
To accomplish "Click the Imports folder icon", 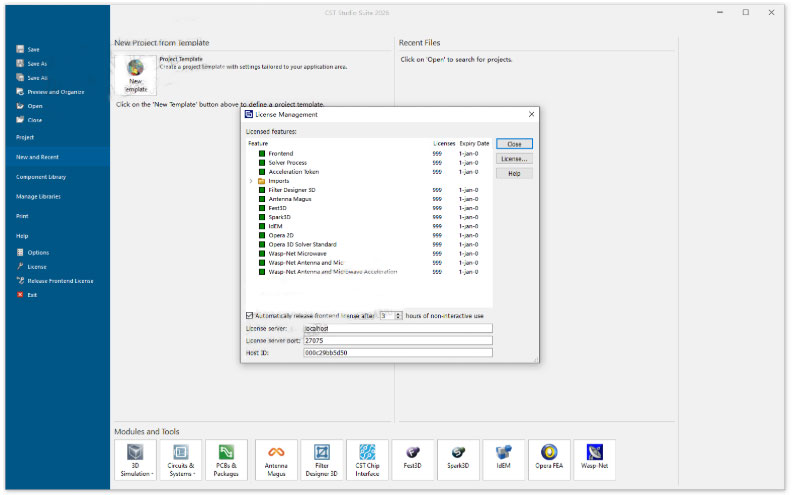I will pyautogui.click(x=262, y=181).
